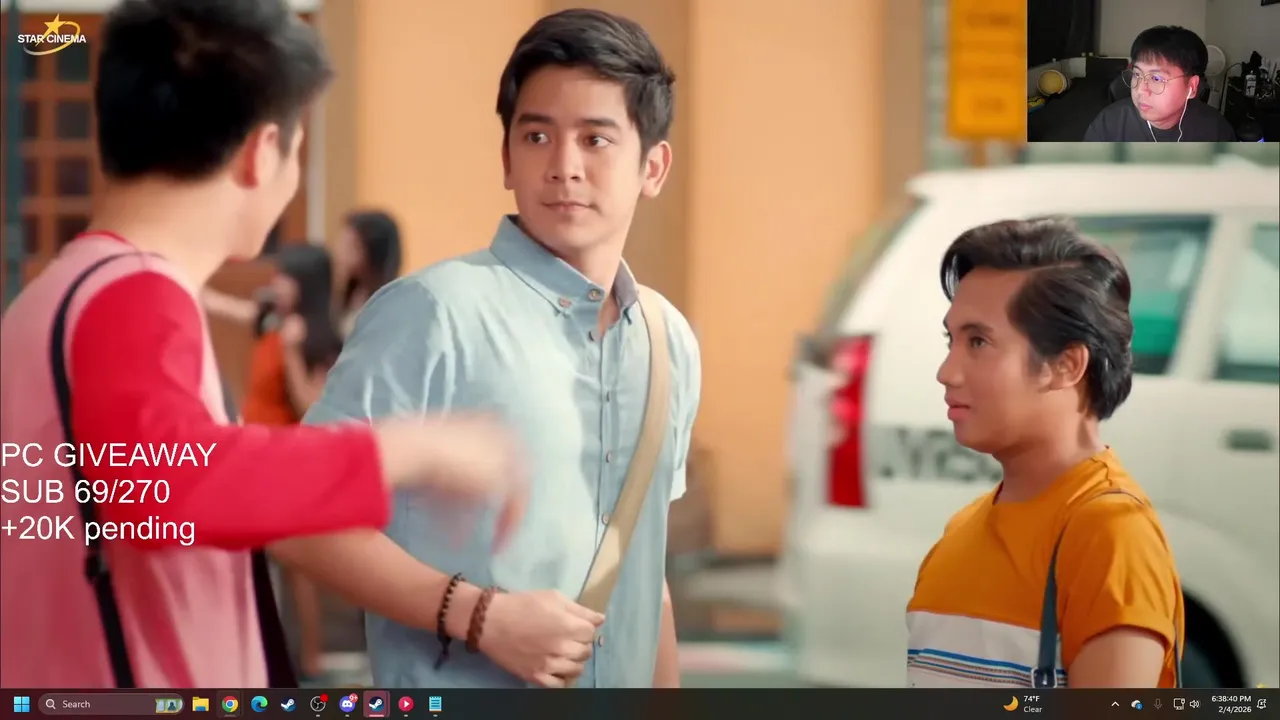Switch to the Notepad taskbar icon
This screenshot has height=720, width=1280.
435,704
